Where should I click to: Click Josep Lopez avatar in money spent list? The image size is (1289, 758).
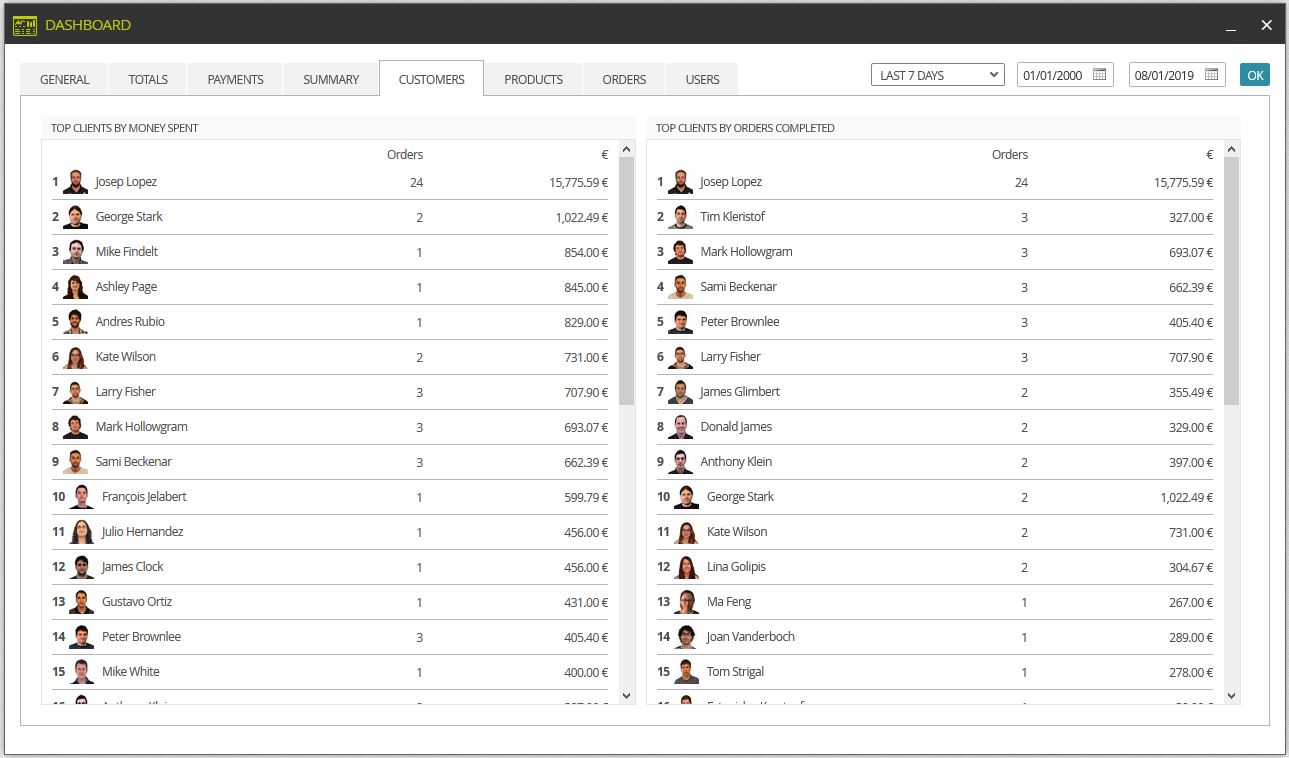click(x=75, y=182)
